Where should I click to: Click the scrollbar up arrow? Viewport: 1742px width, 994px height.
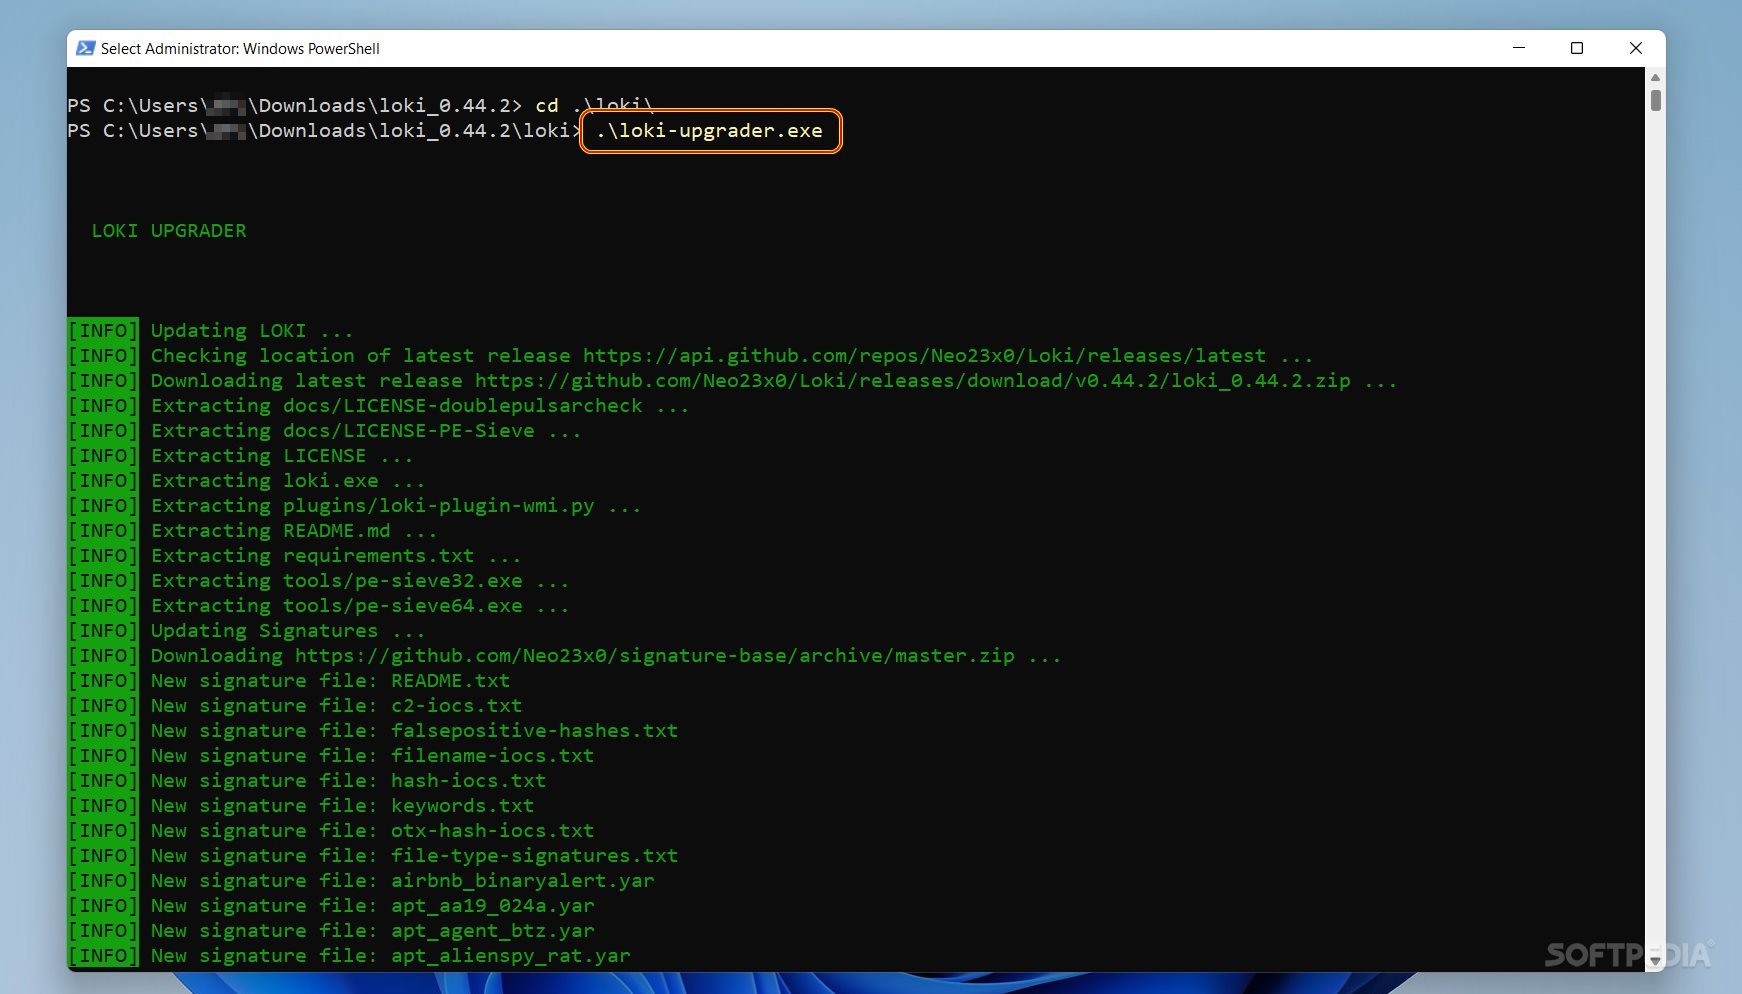[x=1655, y=77]
